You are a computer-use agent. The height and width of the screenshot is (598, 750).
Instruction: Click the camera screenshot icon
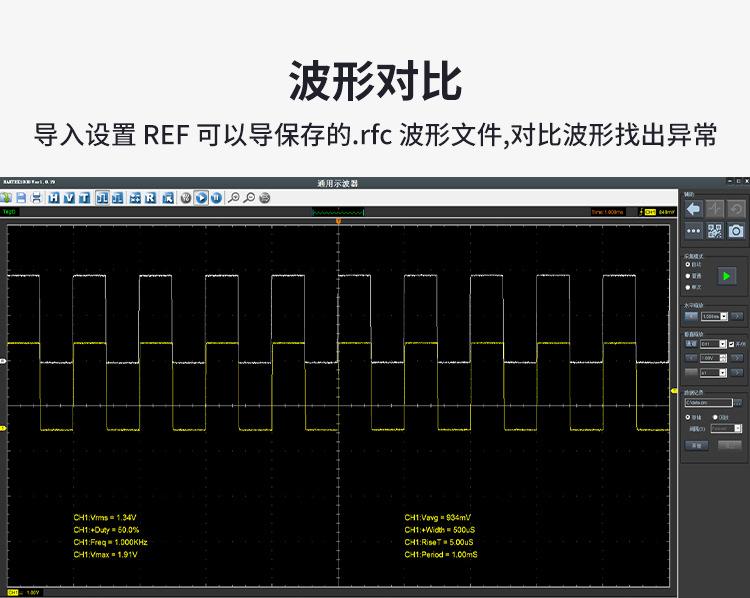point(735,230)
